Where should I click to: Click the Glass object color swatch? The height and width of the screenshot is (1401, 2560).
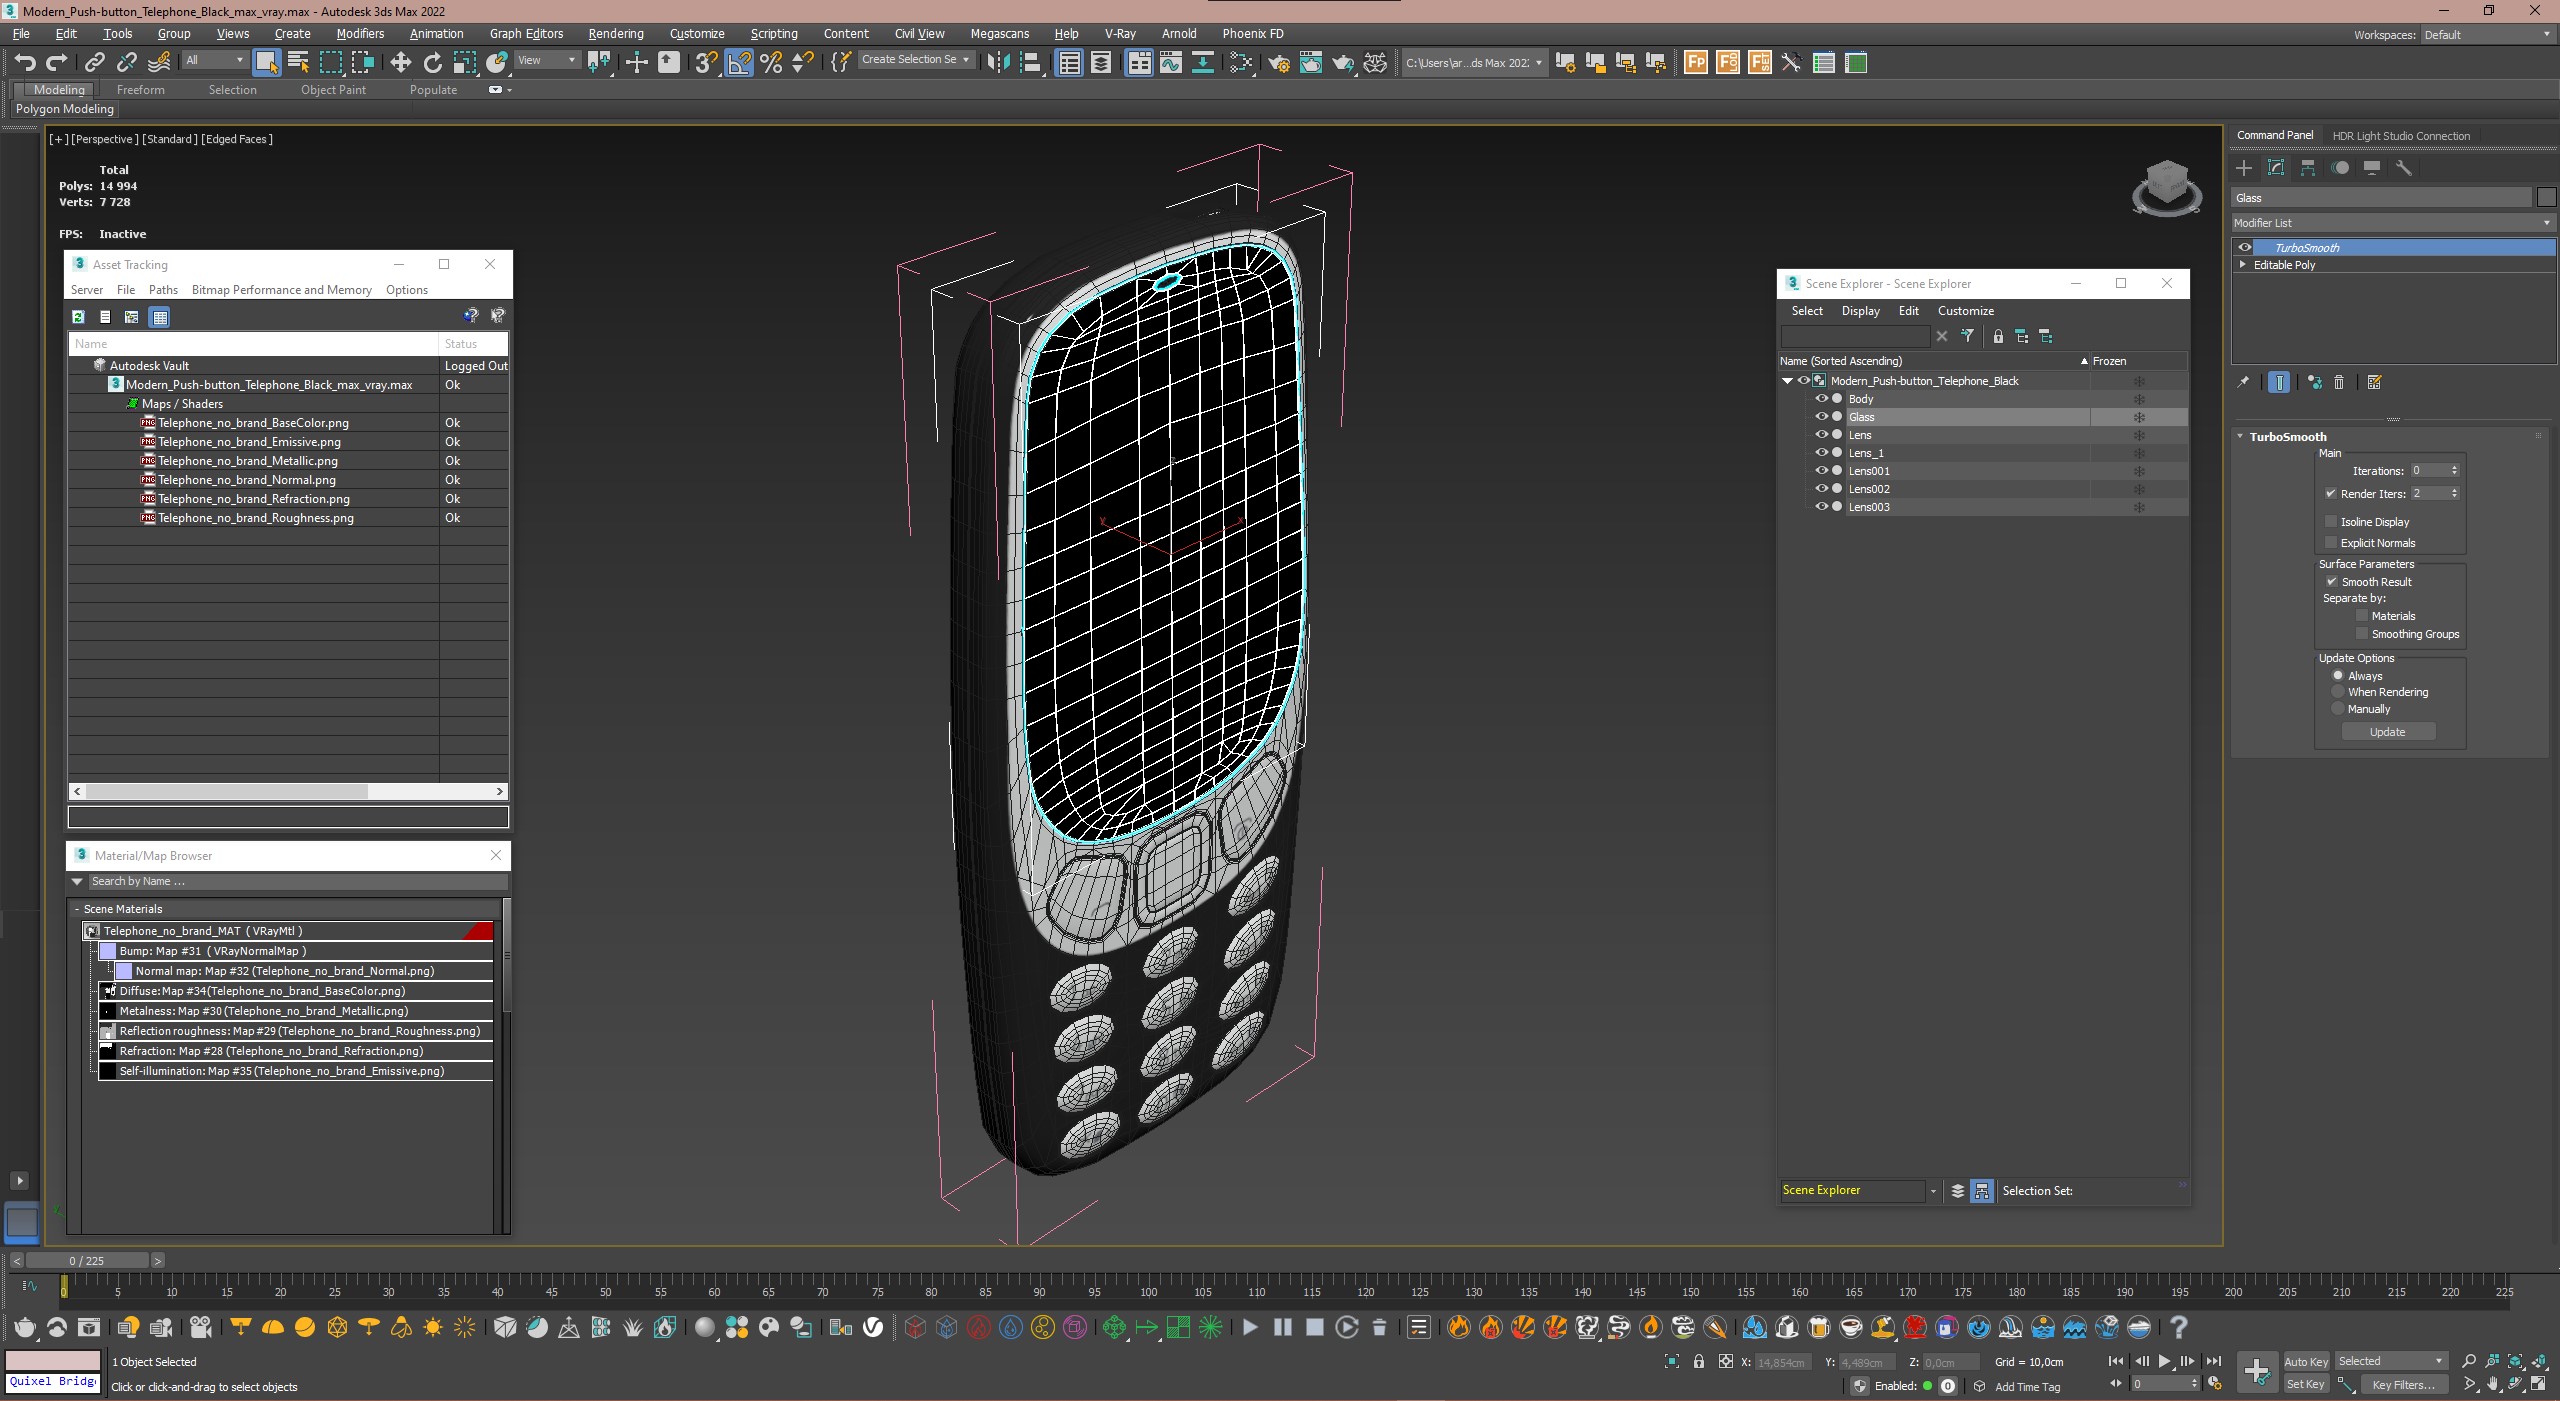pos(2546,198)
